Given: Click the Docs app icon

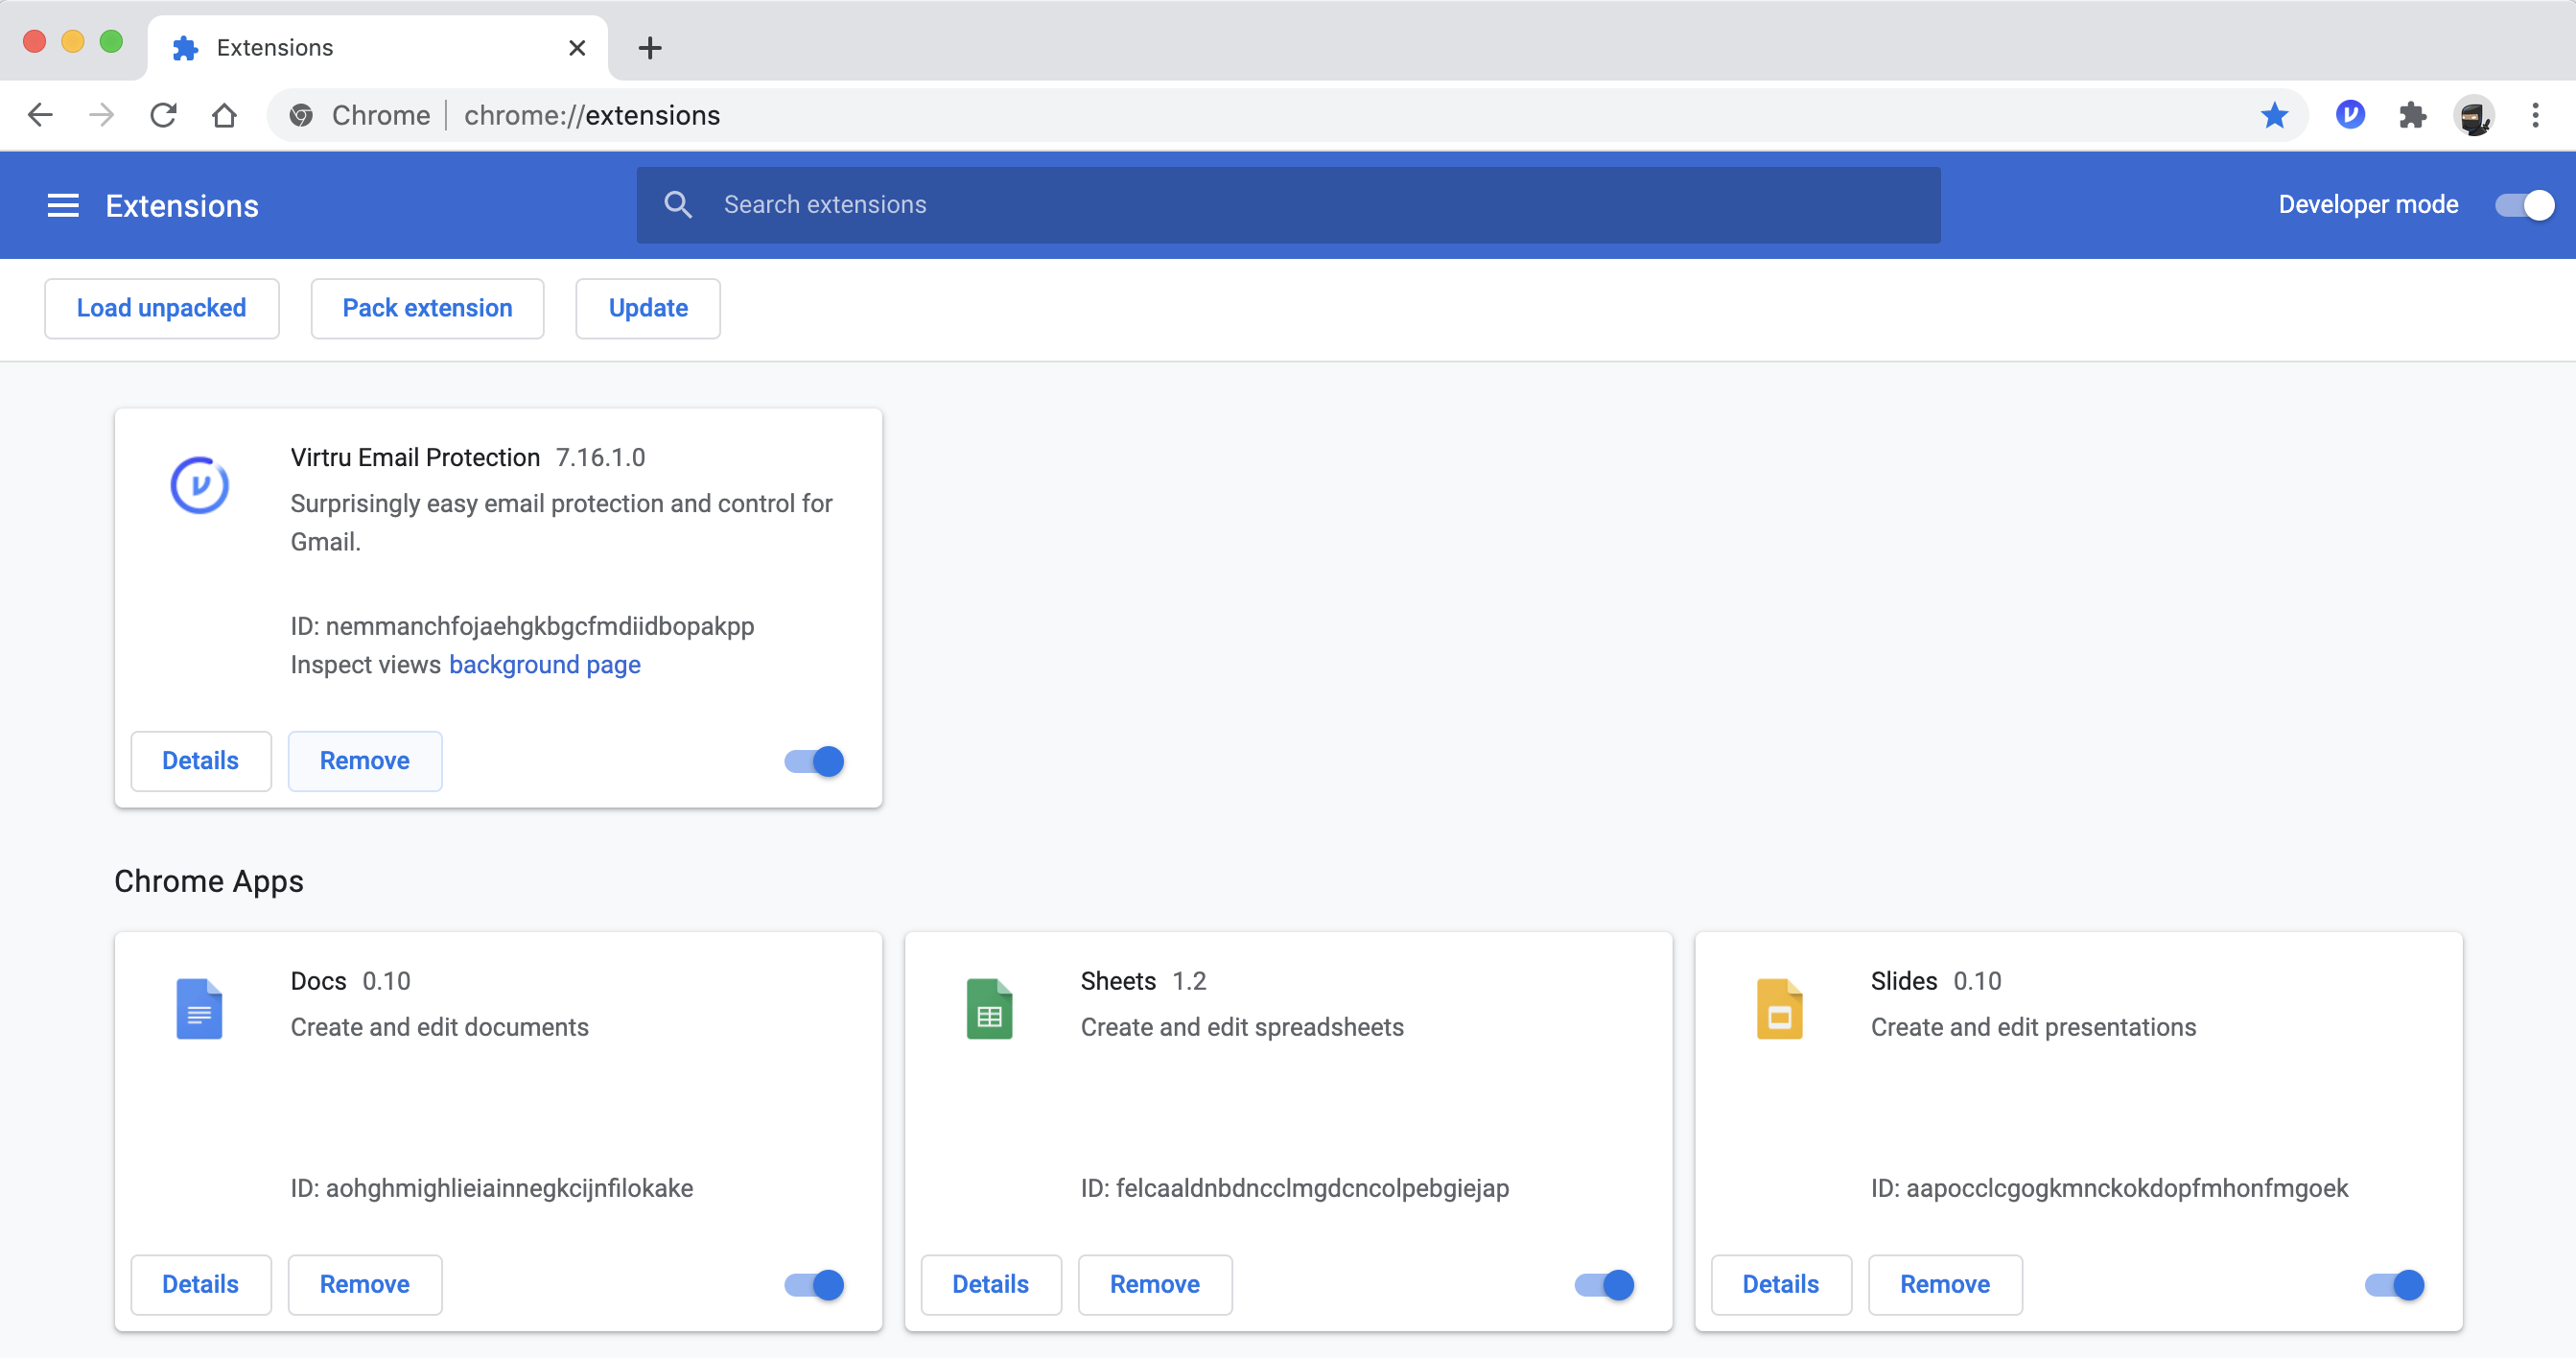Looking at the screenshot, I should tap(199, 1008).
